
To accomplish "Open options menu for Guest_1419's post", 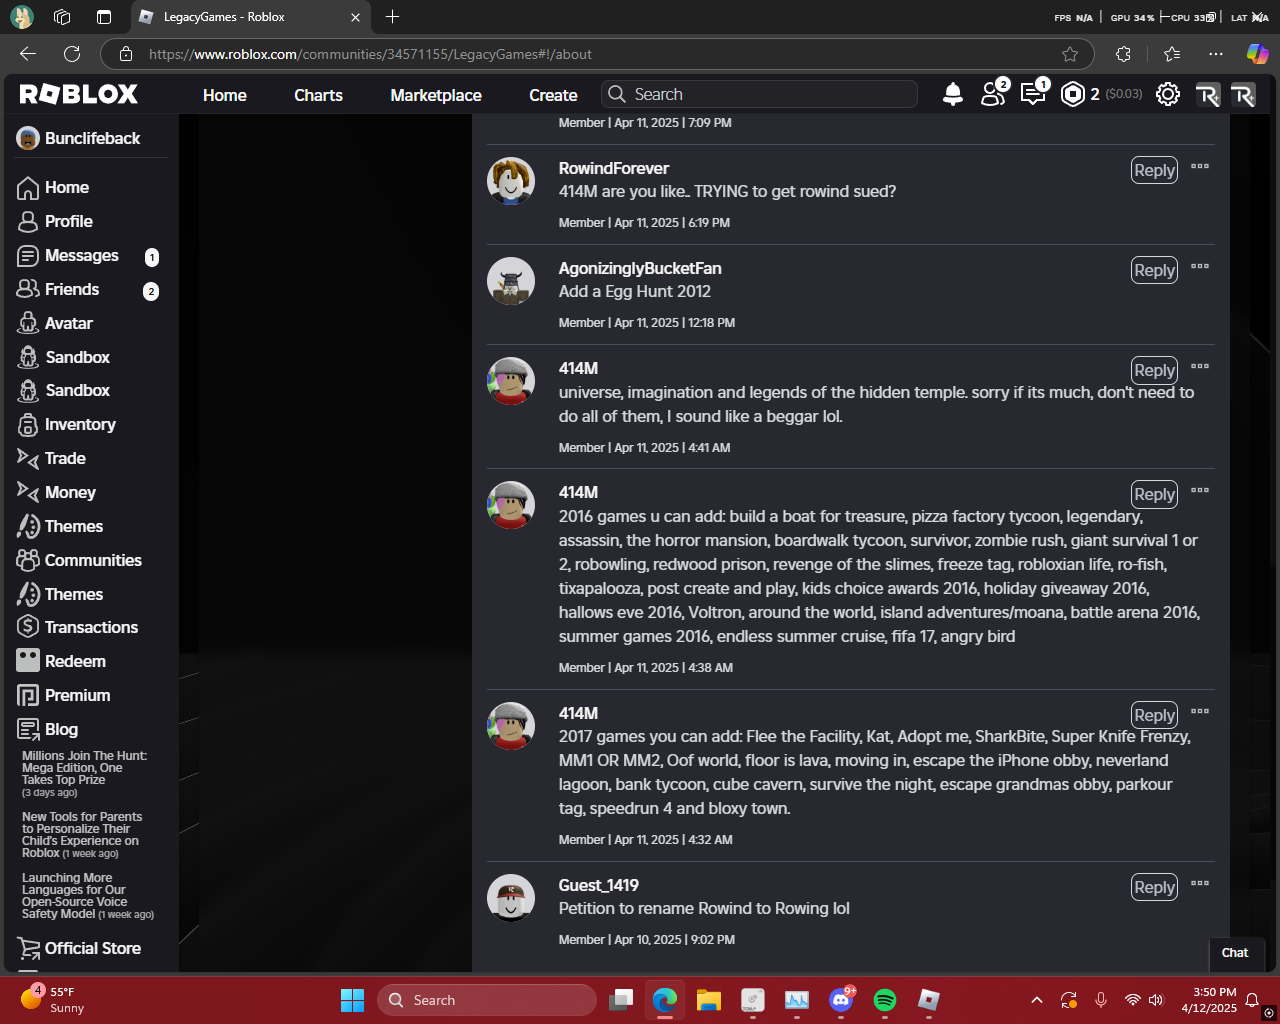I will point(1200,883).
